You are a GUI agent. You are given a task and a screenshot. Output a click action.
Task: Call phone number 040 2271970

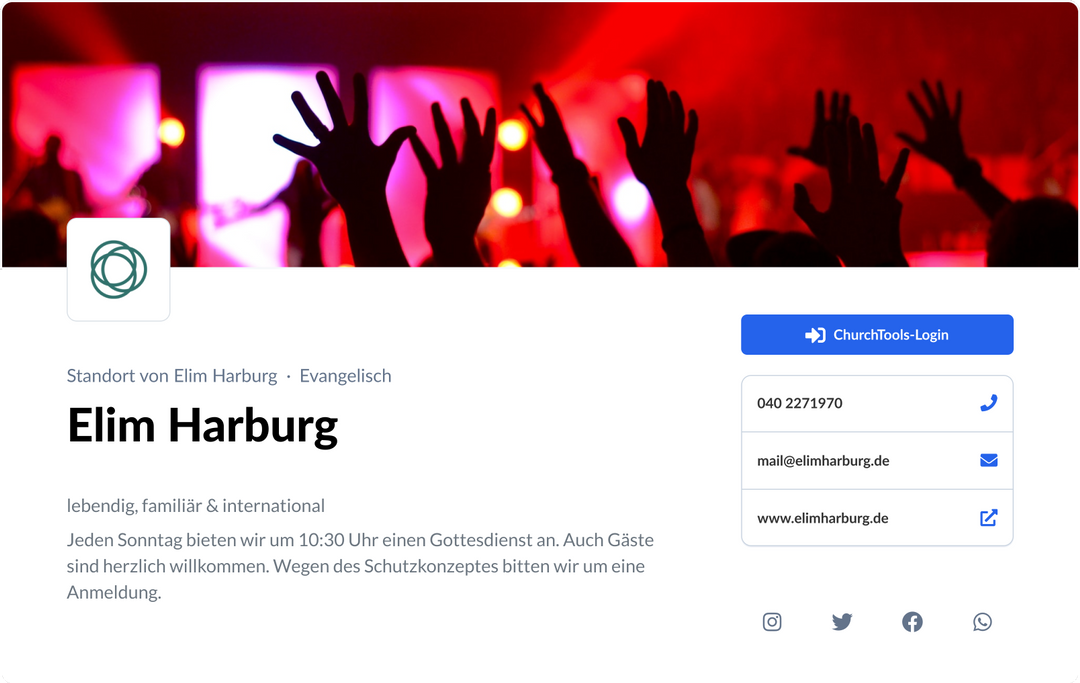[800, 403]
